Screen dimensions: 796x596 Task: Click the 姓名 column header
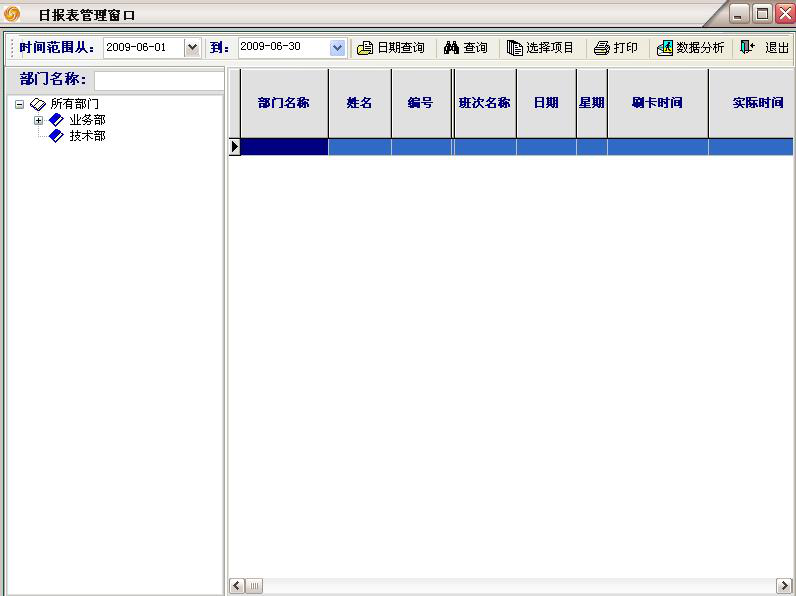coord(359,103)
